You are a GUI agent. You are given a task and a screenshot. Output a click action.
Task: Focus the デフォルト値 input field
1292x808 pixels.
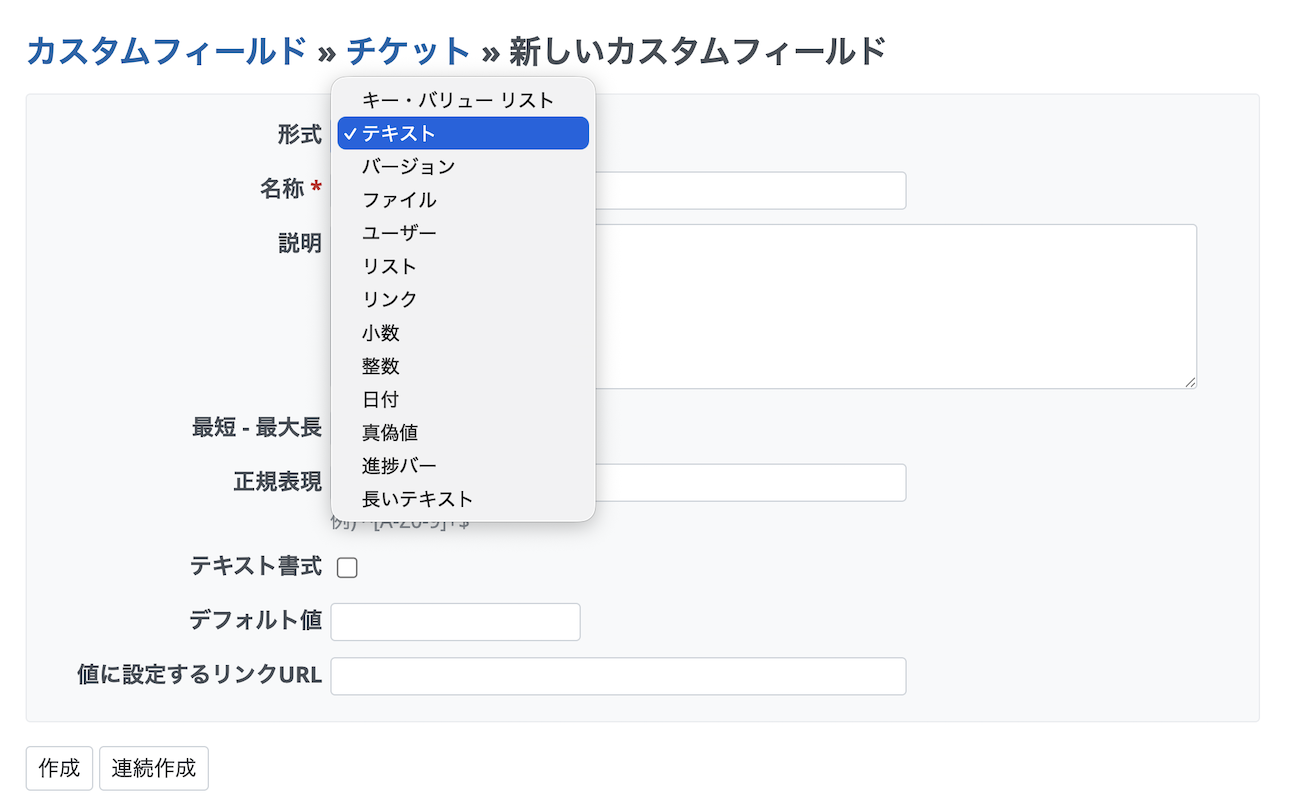coord(455,622)
